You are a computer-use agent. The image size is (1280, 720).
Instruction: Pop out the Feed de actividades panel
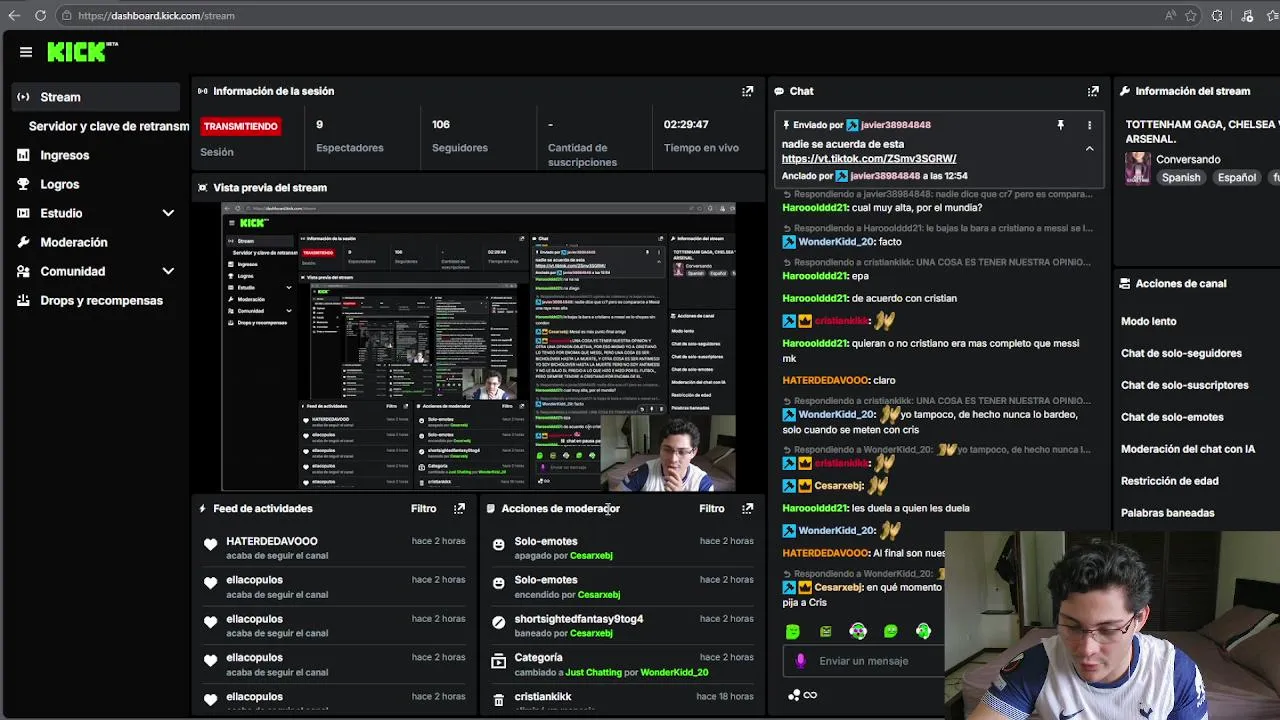coord(459,508)
